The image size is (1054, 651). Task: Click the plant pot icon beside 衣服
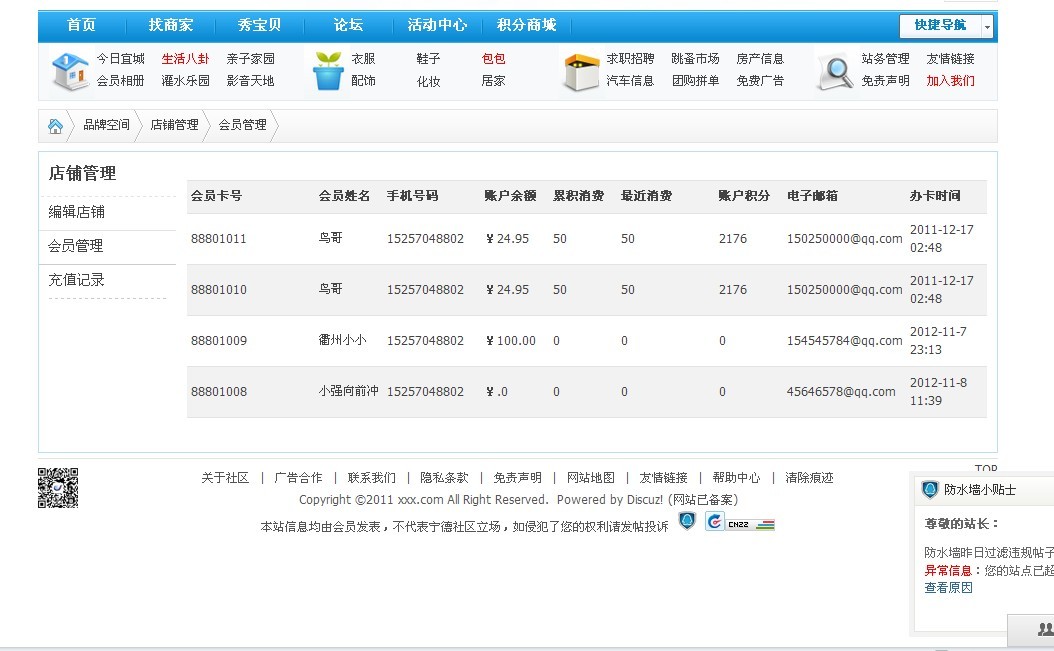coord(328,71)
